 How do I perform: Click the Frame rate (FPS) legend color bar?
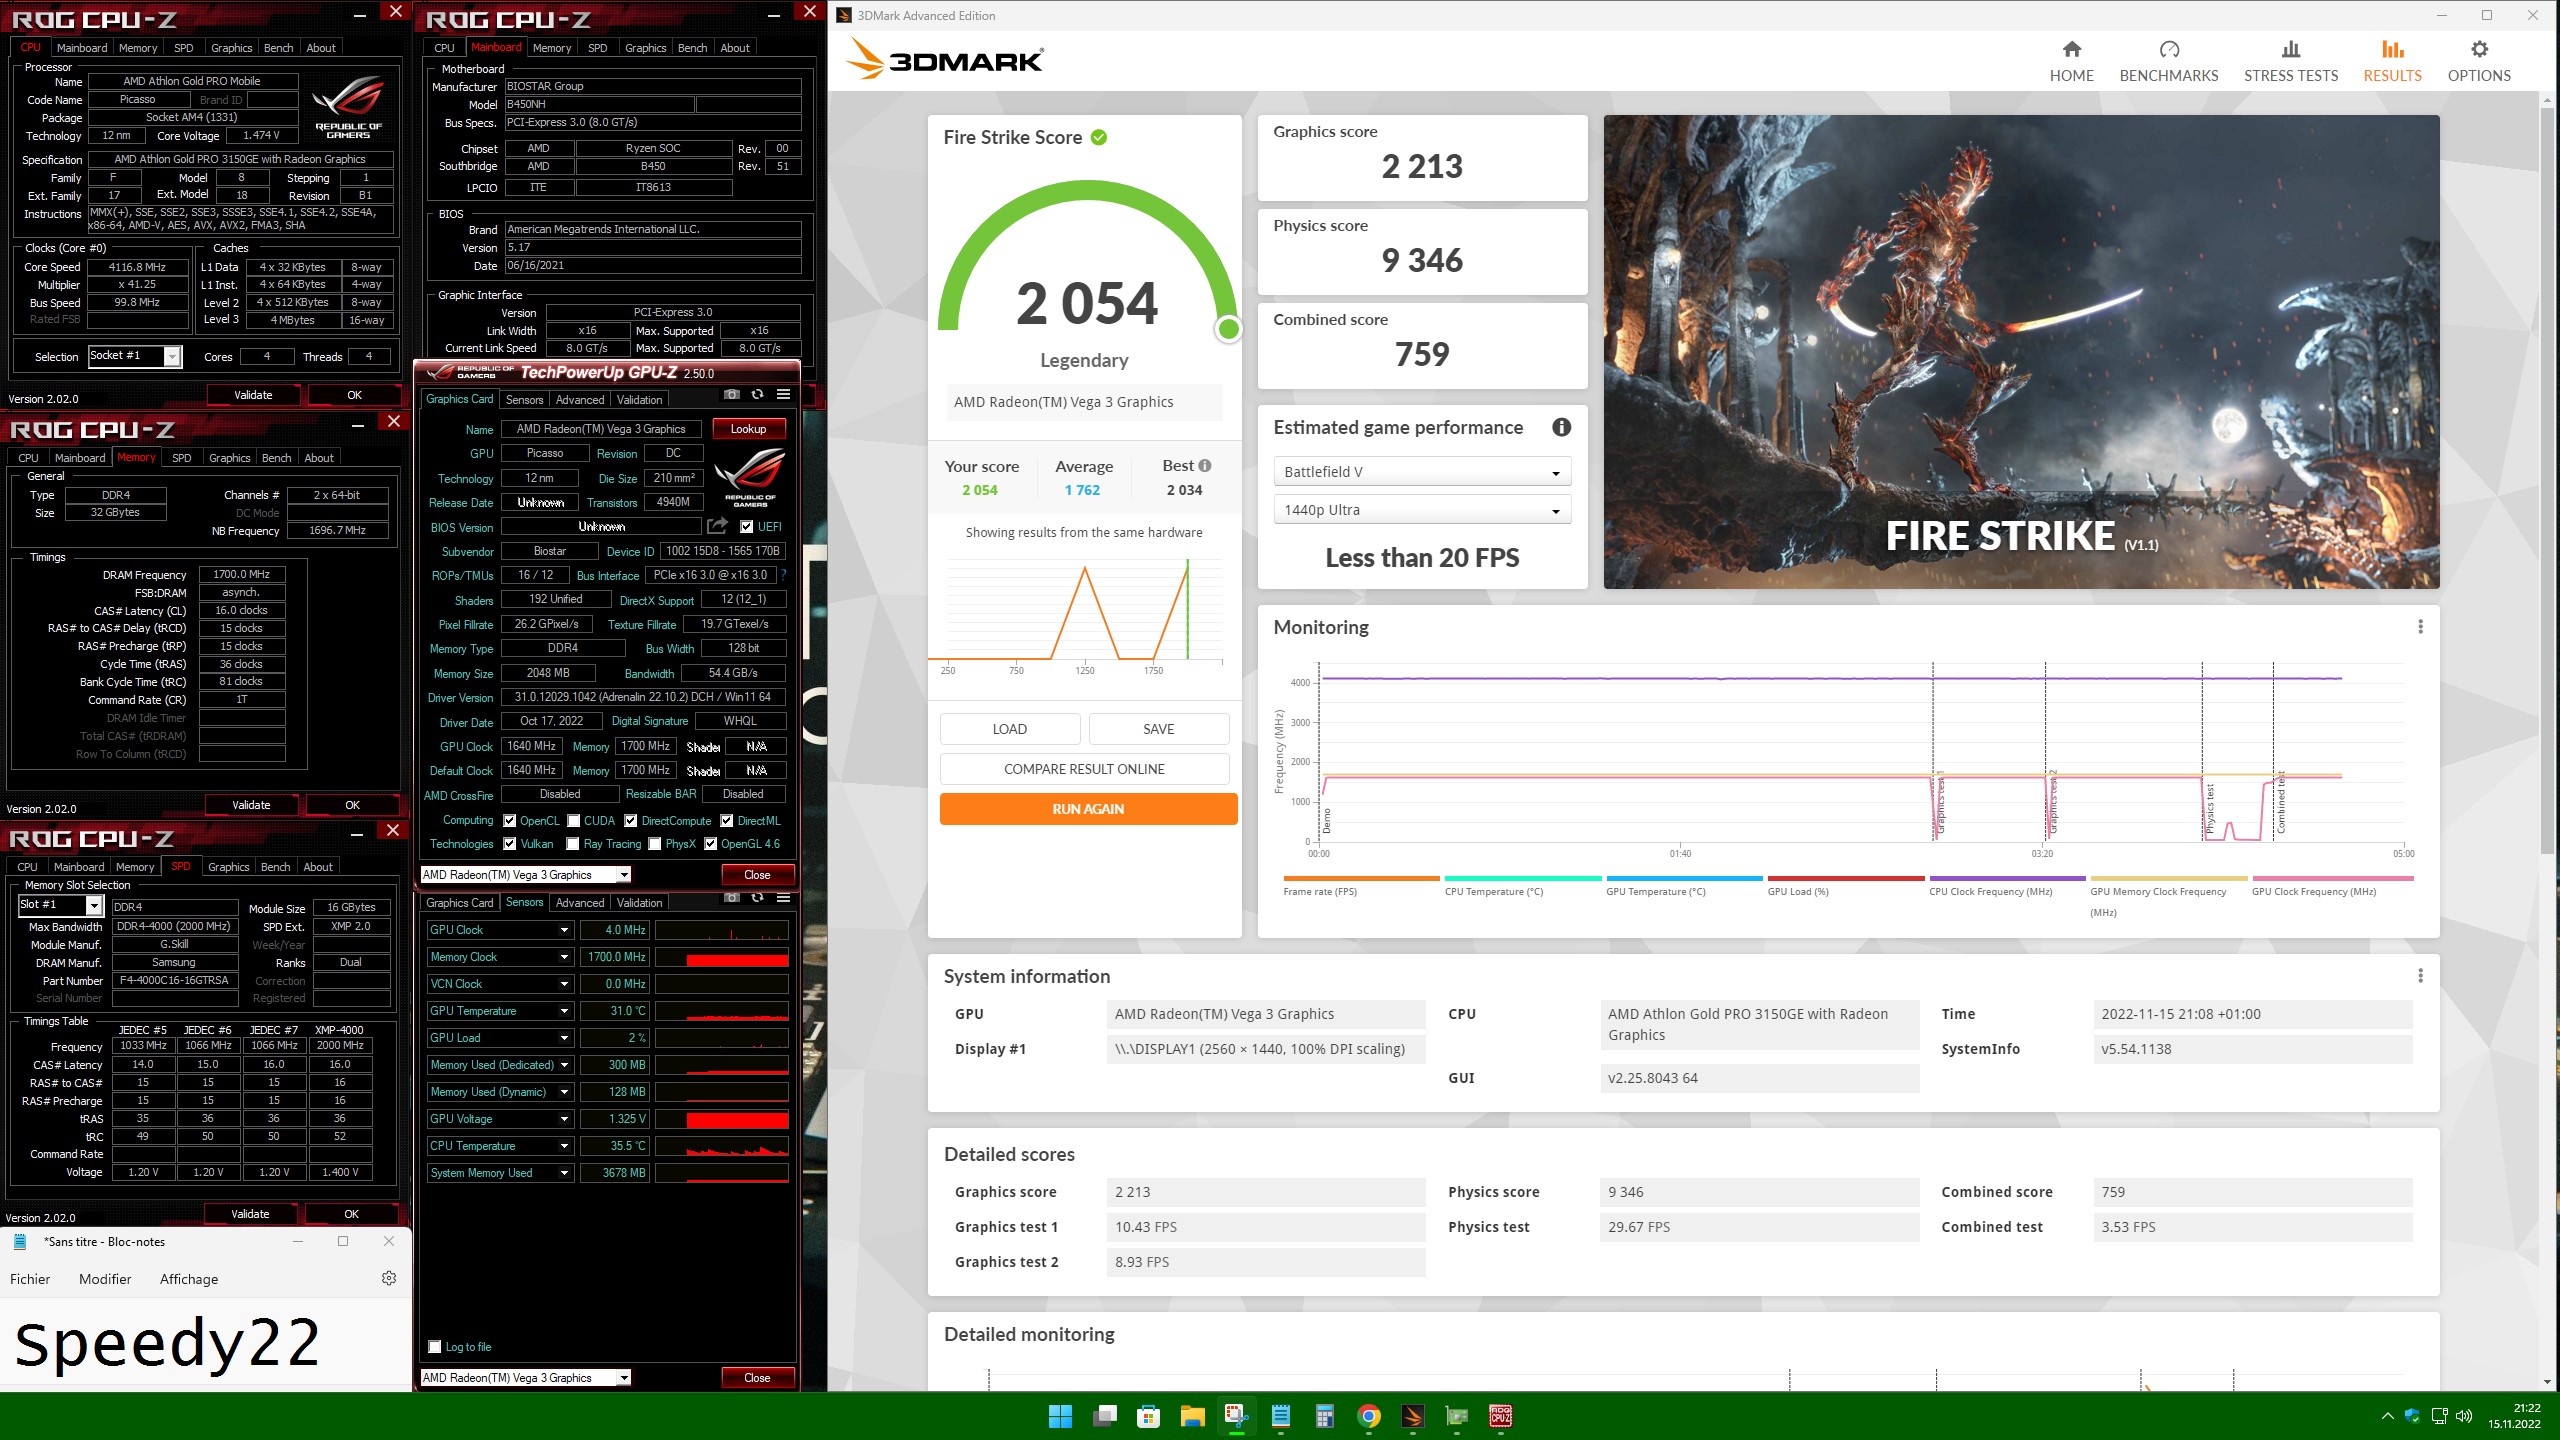[1361, 878]
